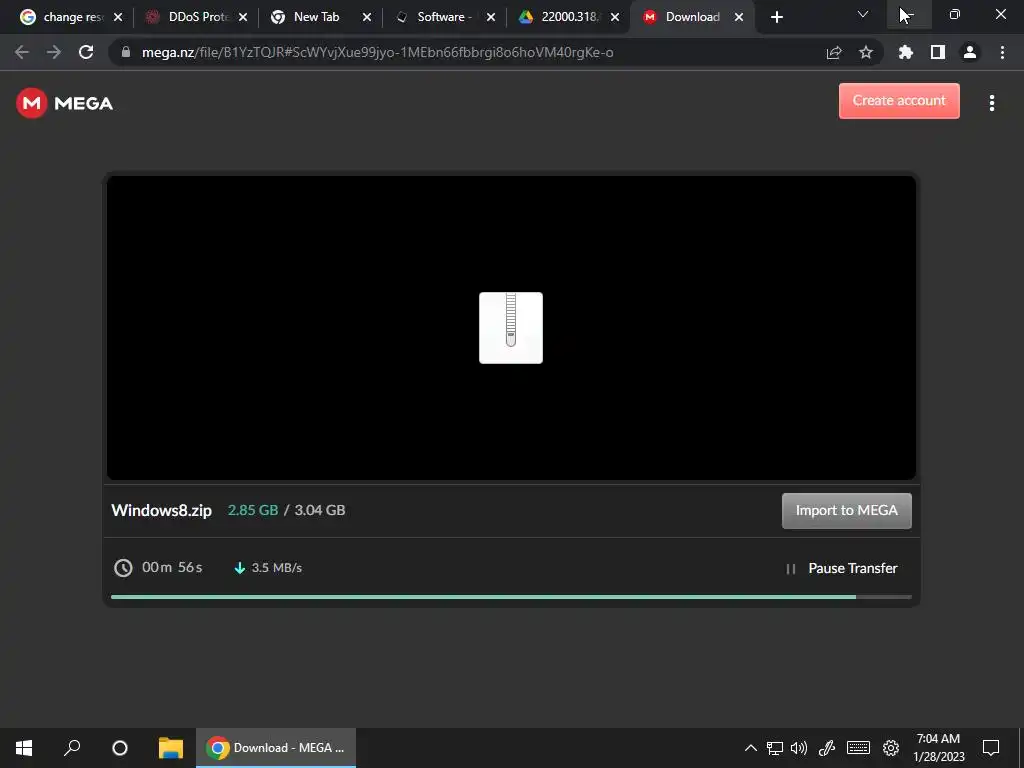Click the download progress bar
Screen dimensions: 1024x768
click(x=511, y=597)
